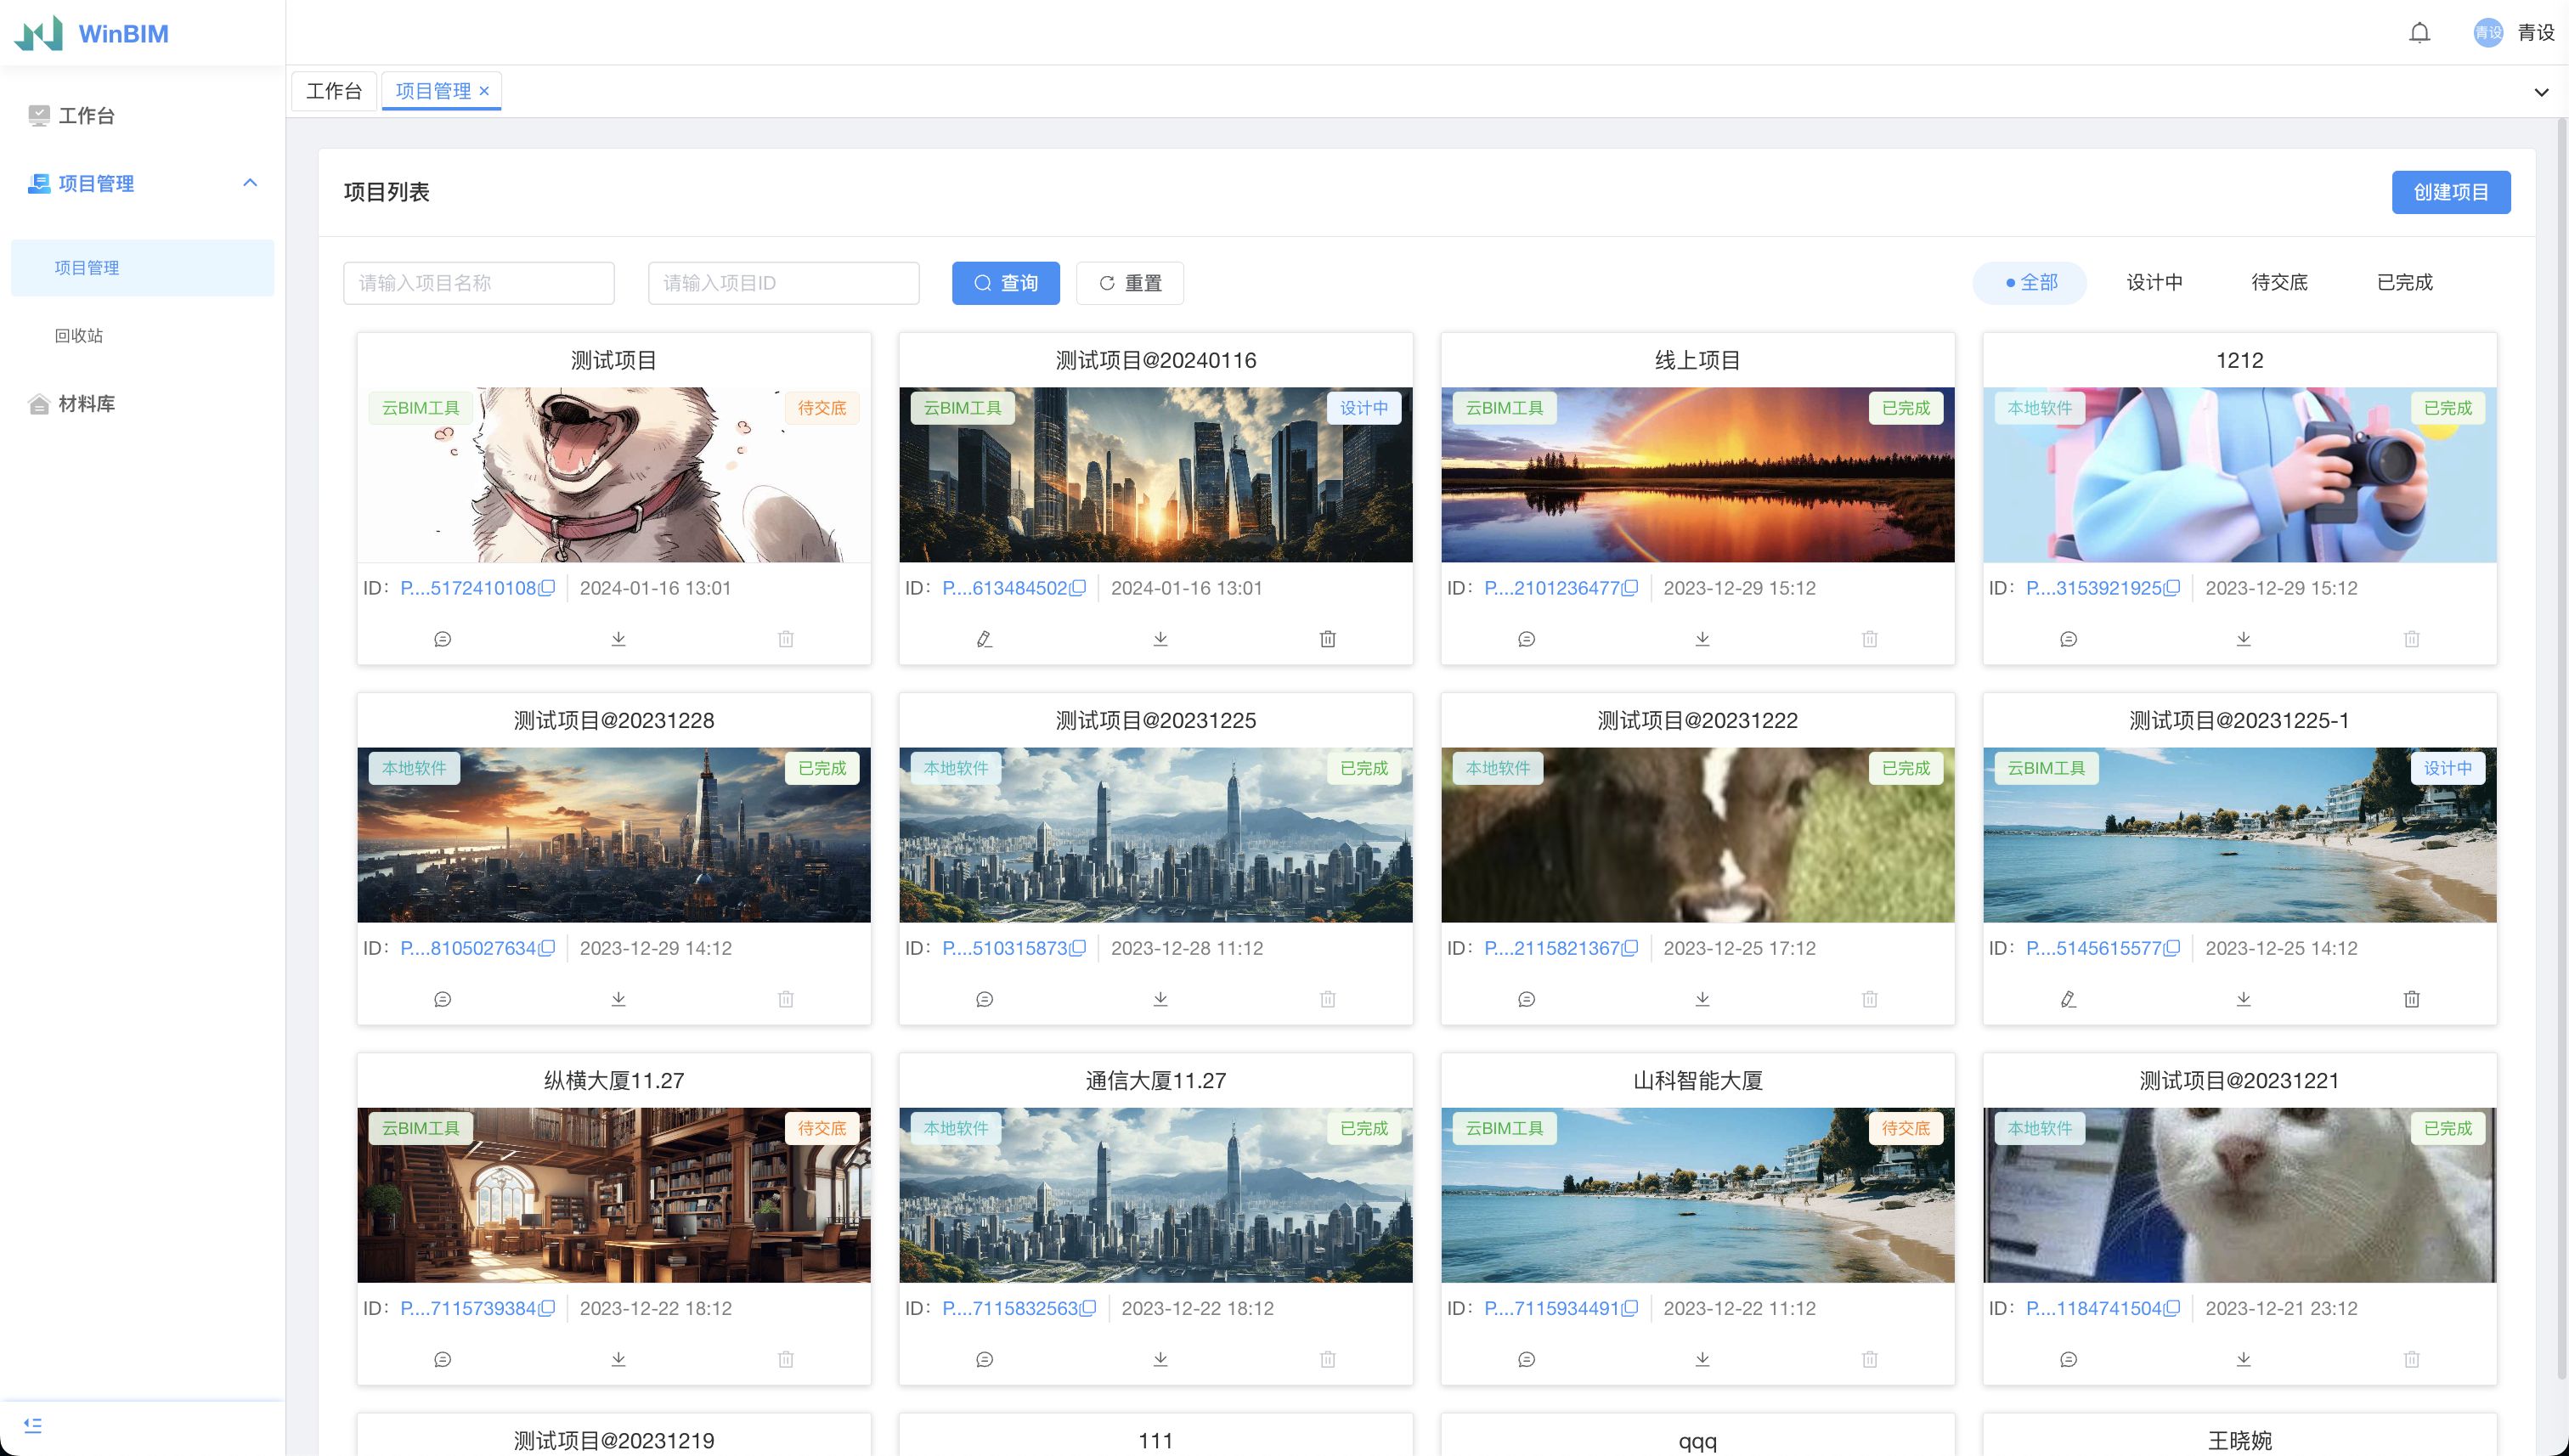Open comments for 山科智能大厦

tap(1526, 1359)
